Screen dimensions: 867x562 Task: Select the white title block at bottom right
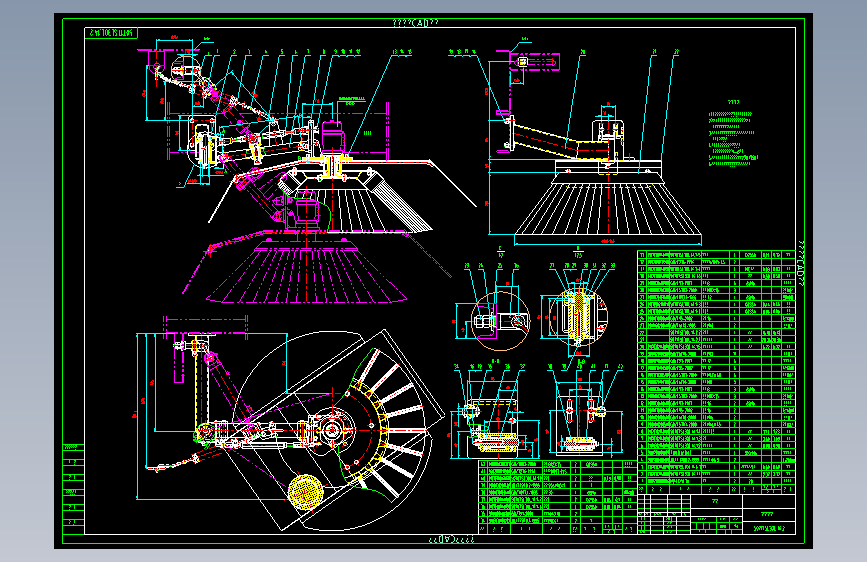coord(717,514)
